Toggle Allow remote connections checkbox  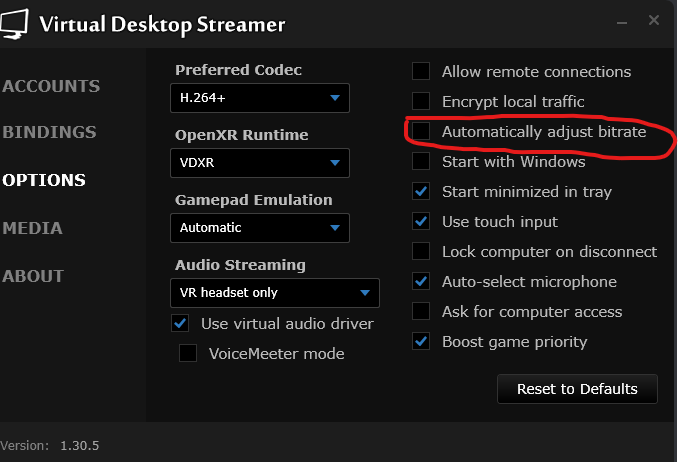coord(422,71)
